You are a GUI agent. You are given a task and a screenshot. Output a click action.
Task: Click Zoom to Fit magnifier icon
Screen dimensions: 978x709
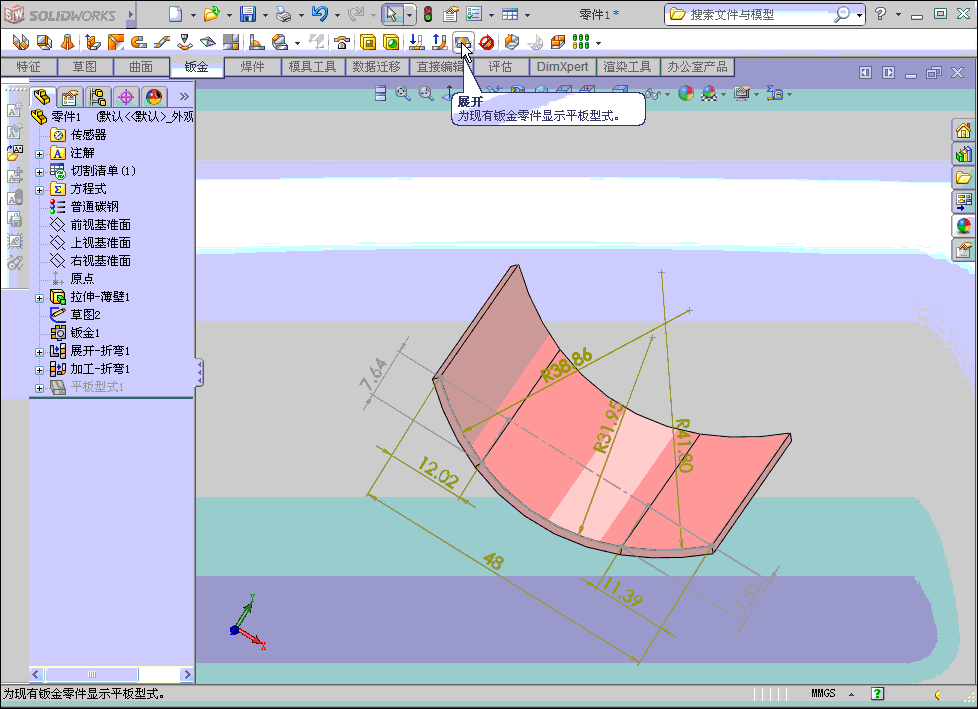[x=403, y=94]
